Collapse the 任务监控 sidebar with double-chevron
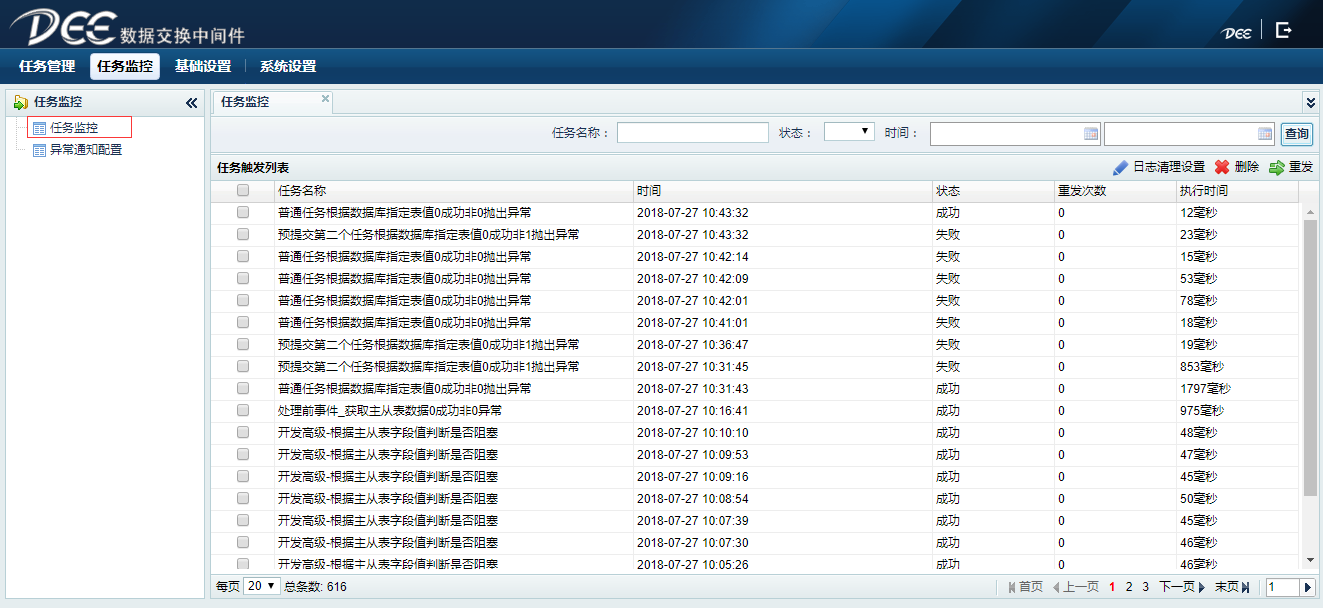1323x608 pixels. pos(192,102)
